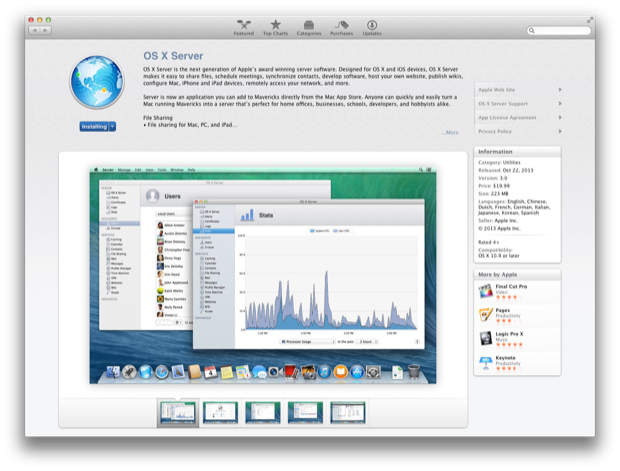
Task: Open the Privacy Policy link
Action: 495,131
